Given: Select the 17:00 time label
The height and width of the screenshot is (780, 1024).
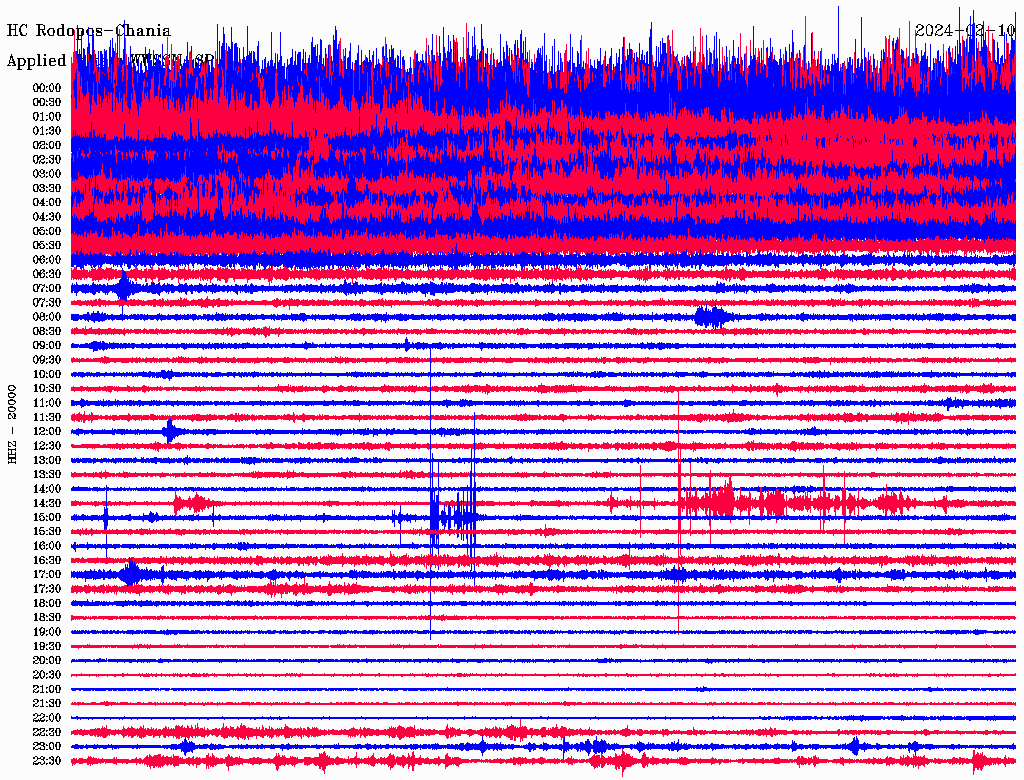Looking at the screenshot, I should pos(47,575).
